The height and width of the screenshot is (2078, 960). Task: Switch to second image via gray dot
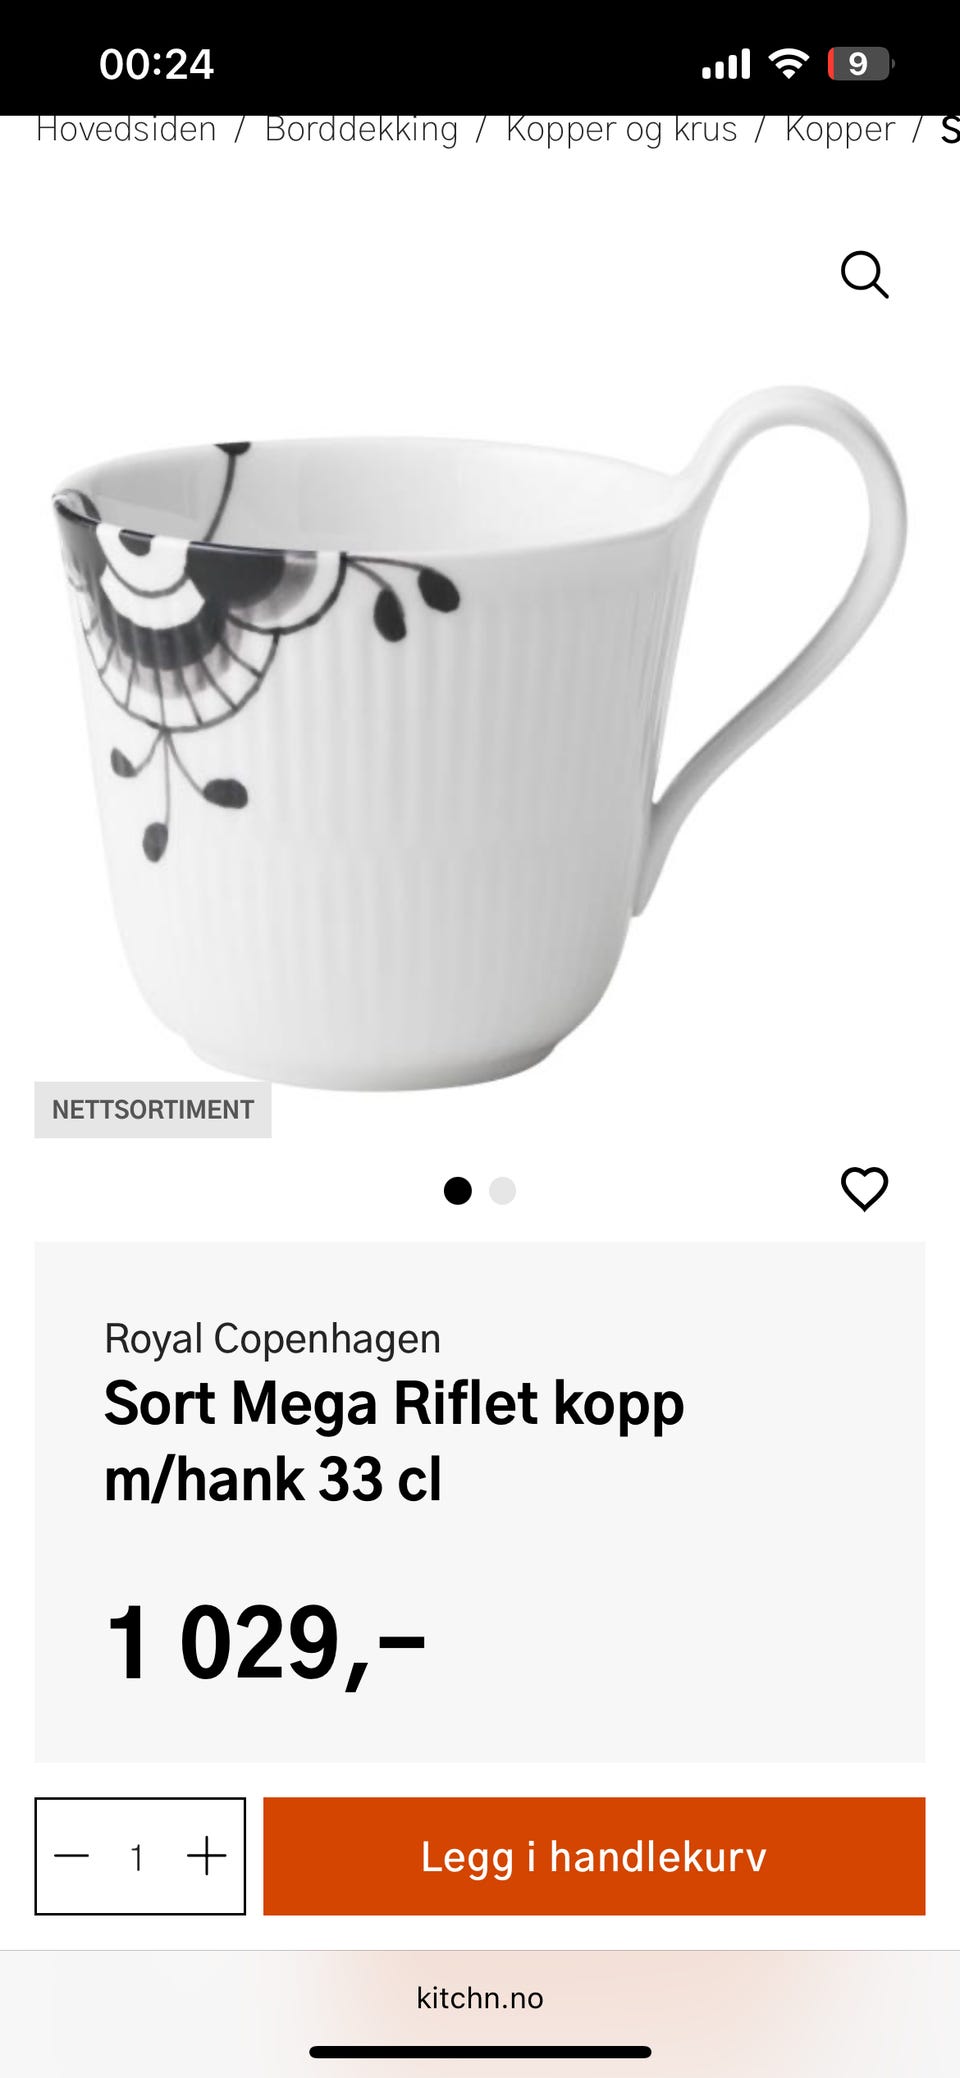click(x=502, y=1191)
